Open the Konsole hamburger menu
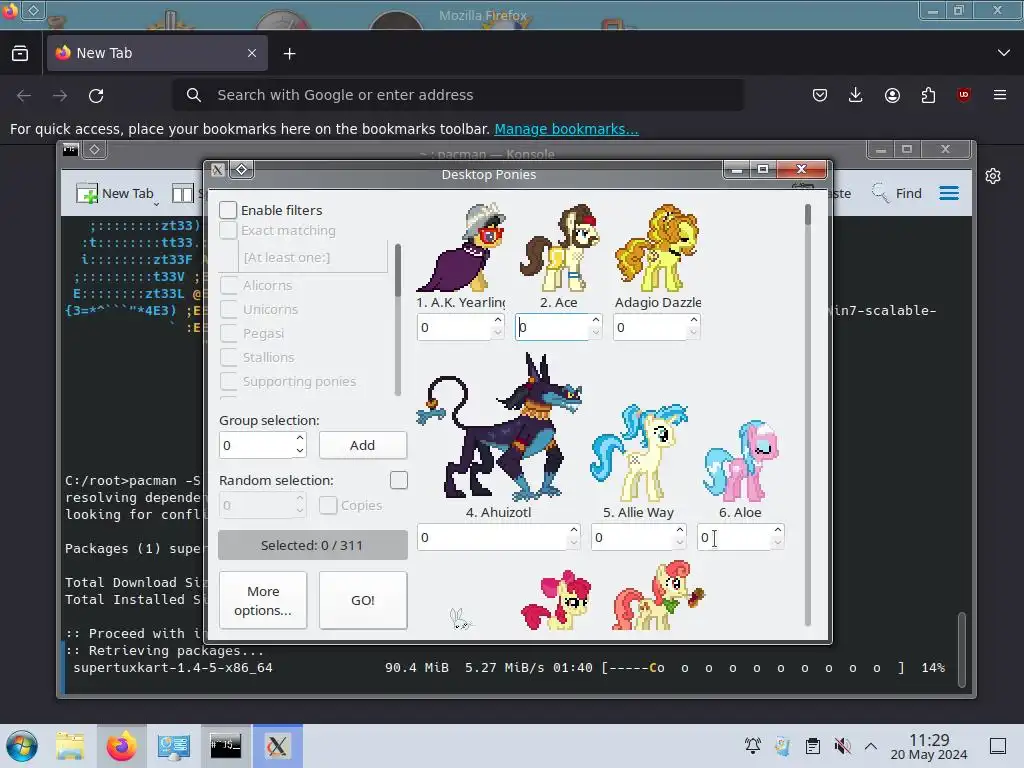Viewport: 1024px width, 768px height. tap(949, 193)
